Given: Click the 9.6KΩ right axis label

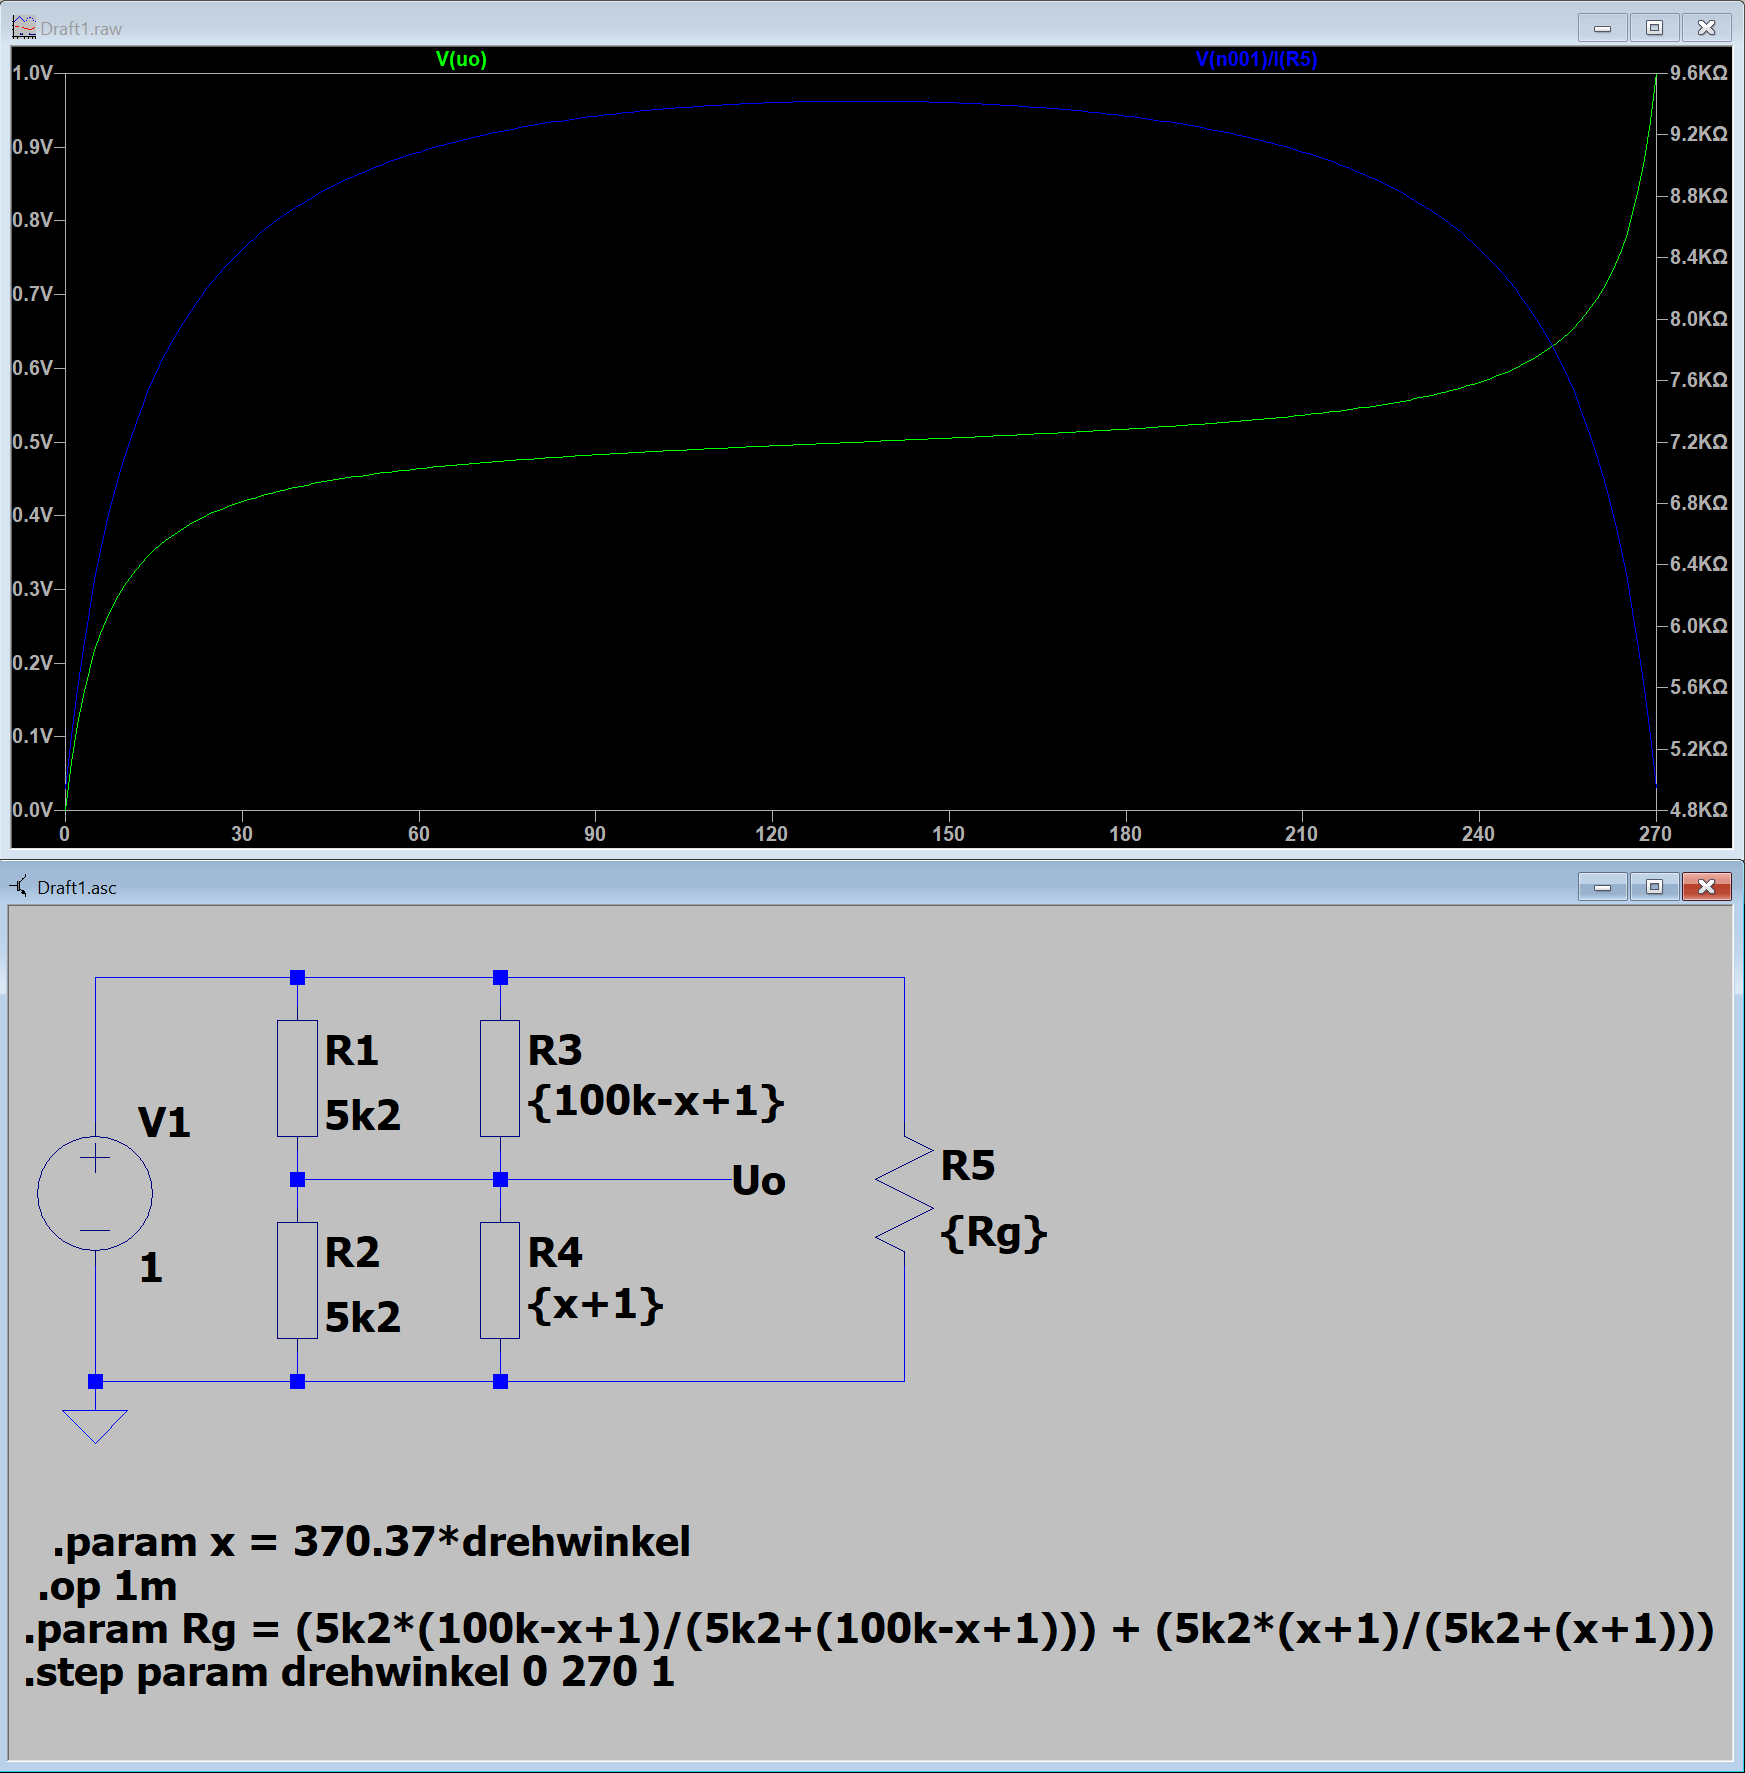Looking at the screenshot, I should (1699, 73).
